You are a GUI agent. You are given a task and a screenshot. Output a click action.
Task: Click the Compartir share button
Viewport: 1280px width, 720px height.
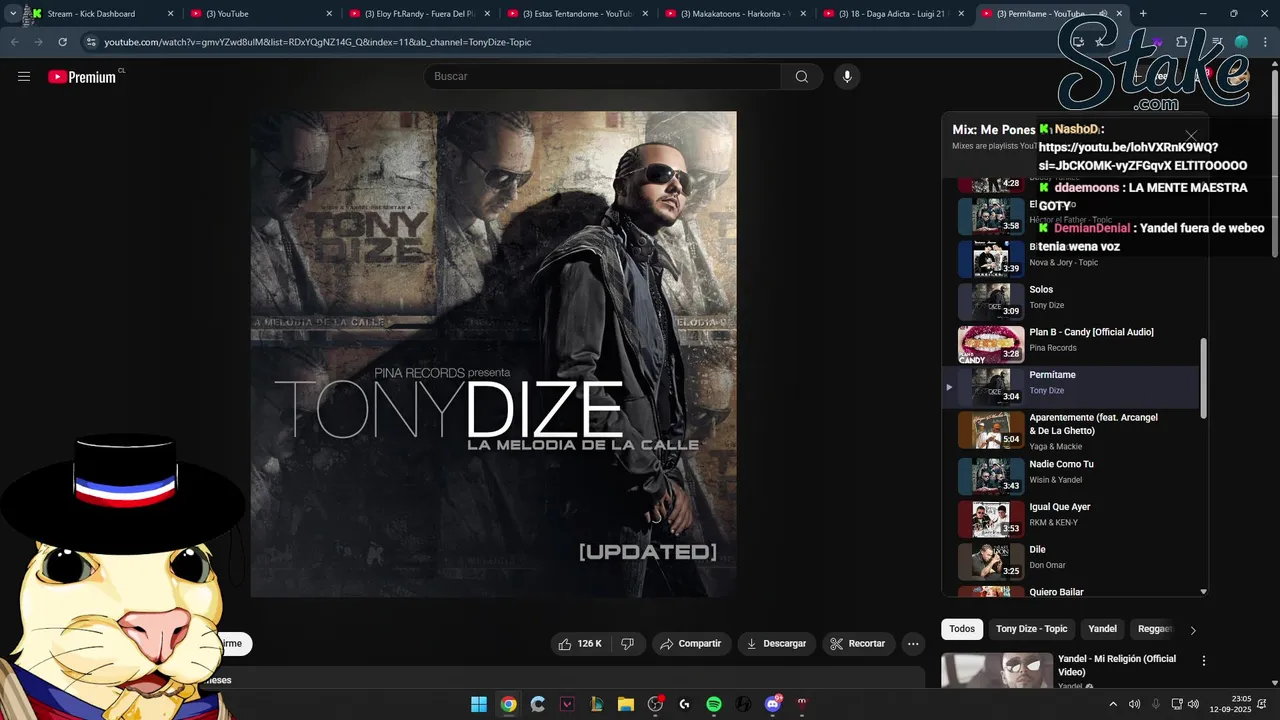(692, 644)
